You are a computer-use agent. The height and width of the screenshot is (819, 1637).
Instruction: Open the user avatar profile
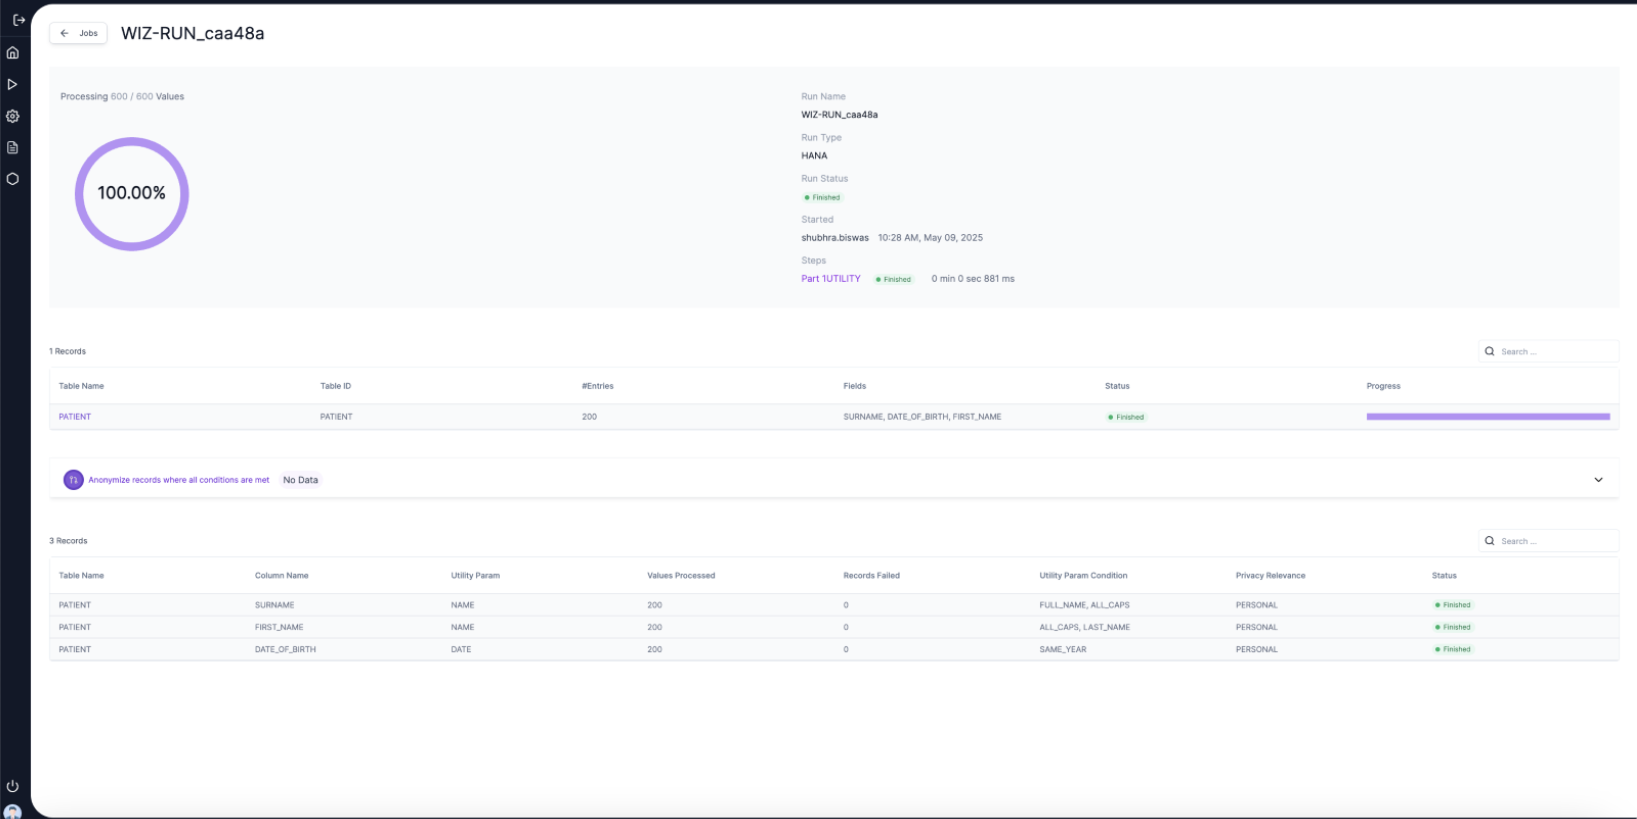pyautogui.click(x=13, y=811)
